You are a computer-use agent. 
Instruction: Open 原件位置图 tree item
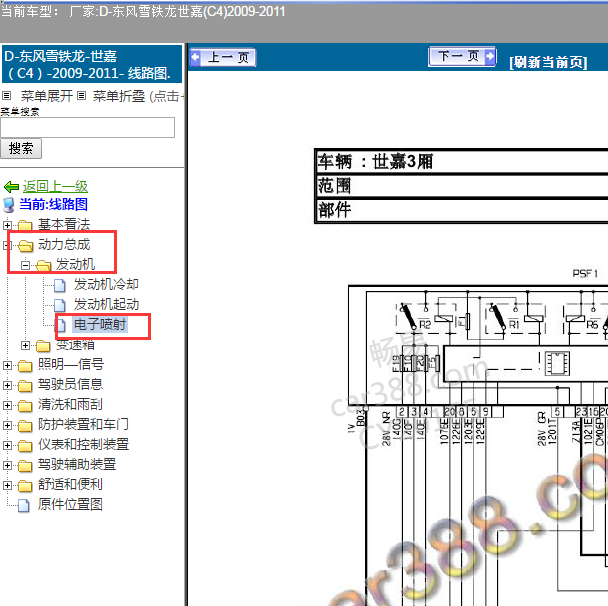pyautogui.click(x=70, y=504)
